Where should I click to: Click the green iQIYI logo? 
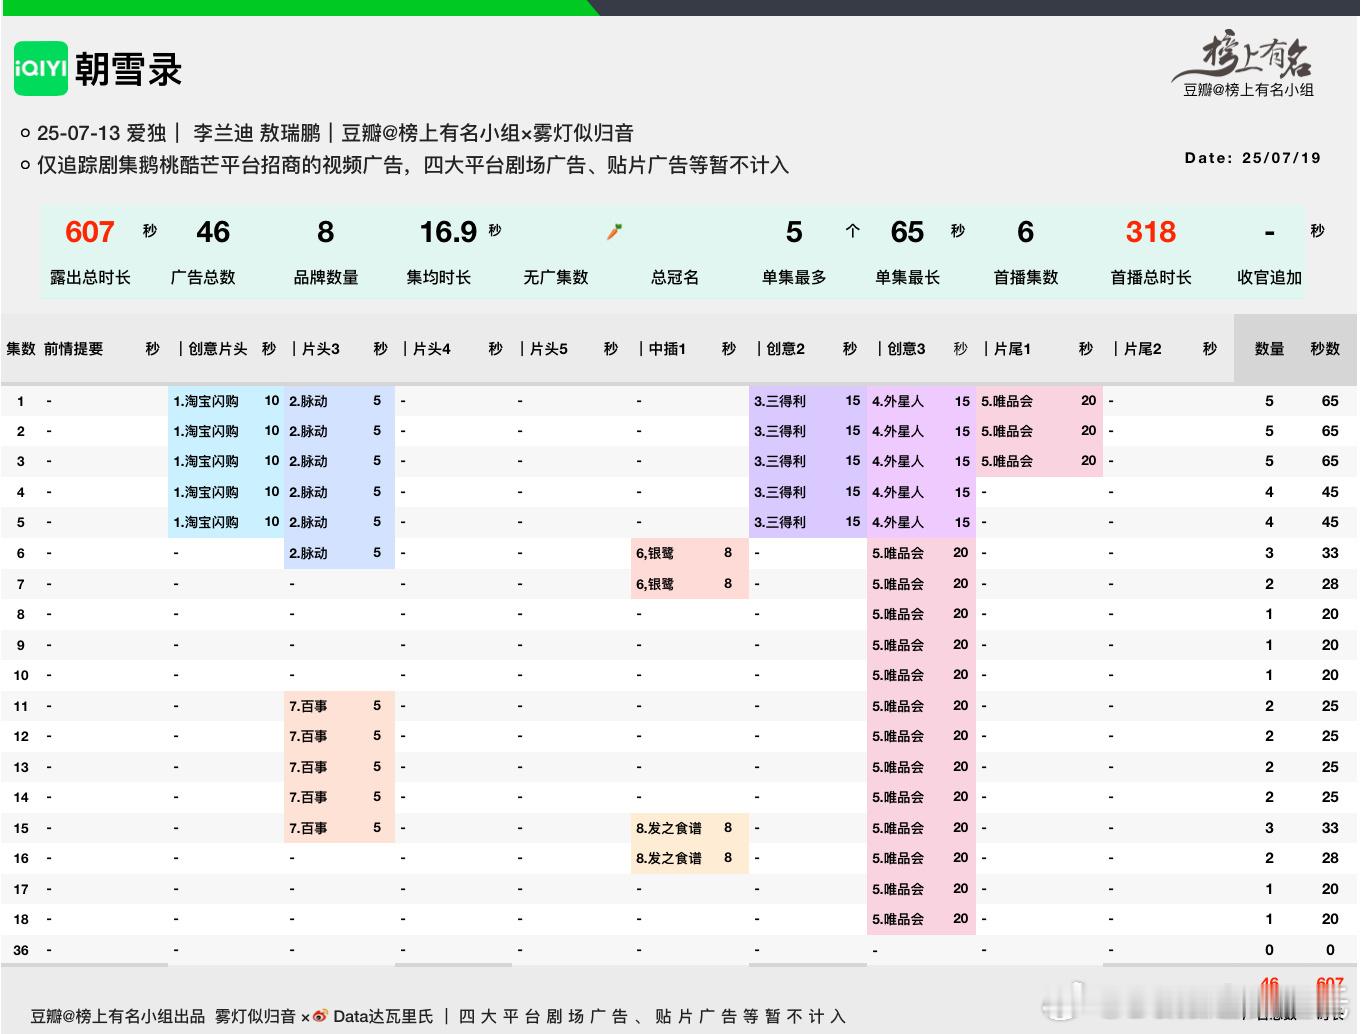pos(41,69)
